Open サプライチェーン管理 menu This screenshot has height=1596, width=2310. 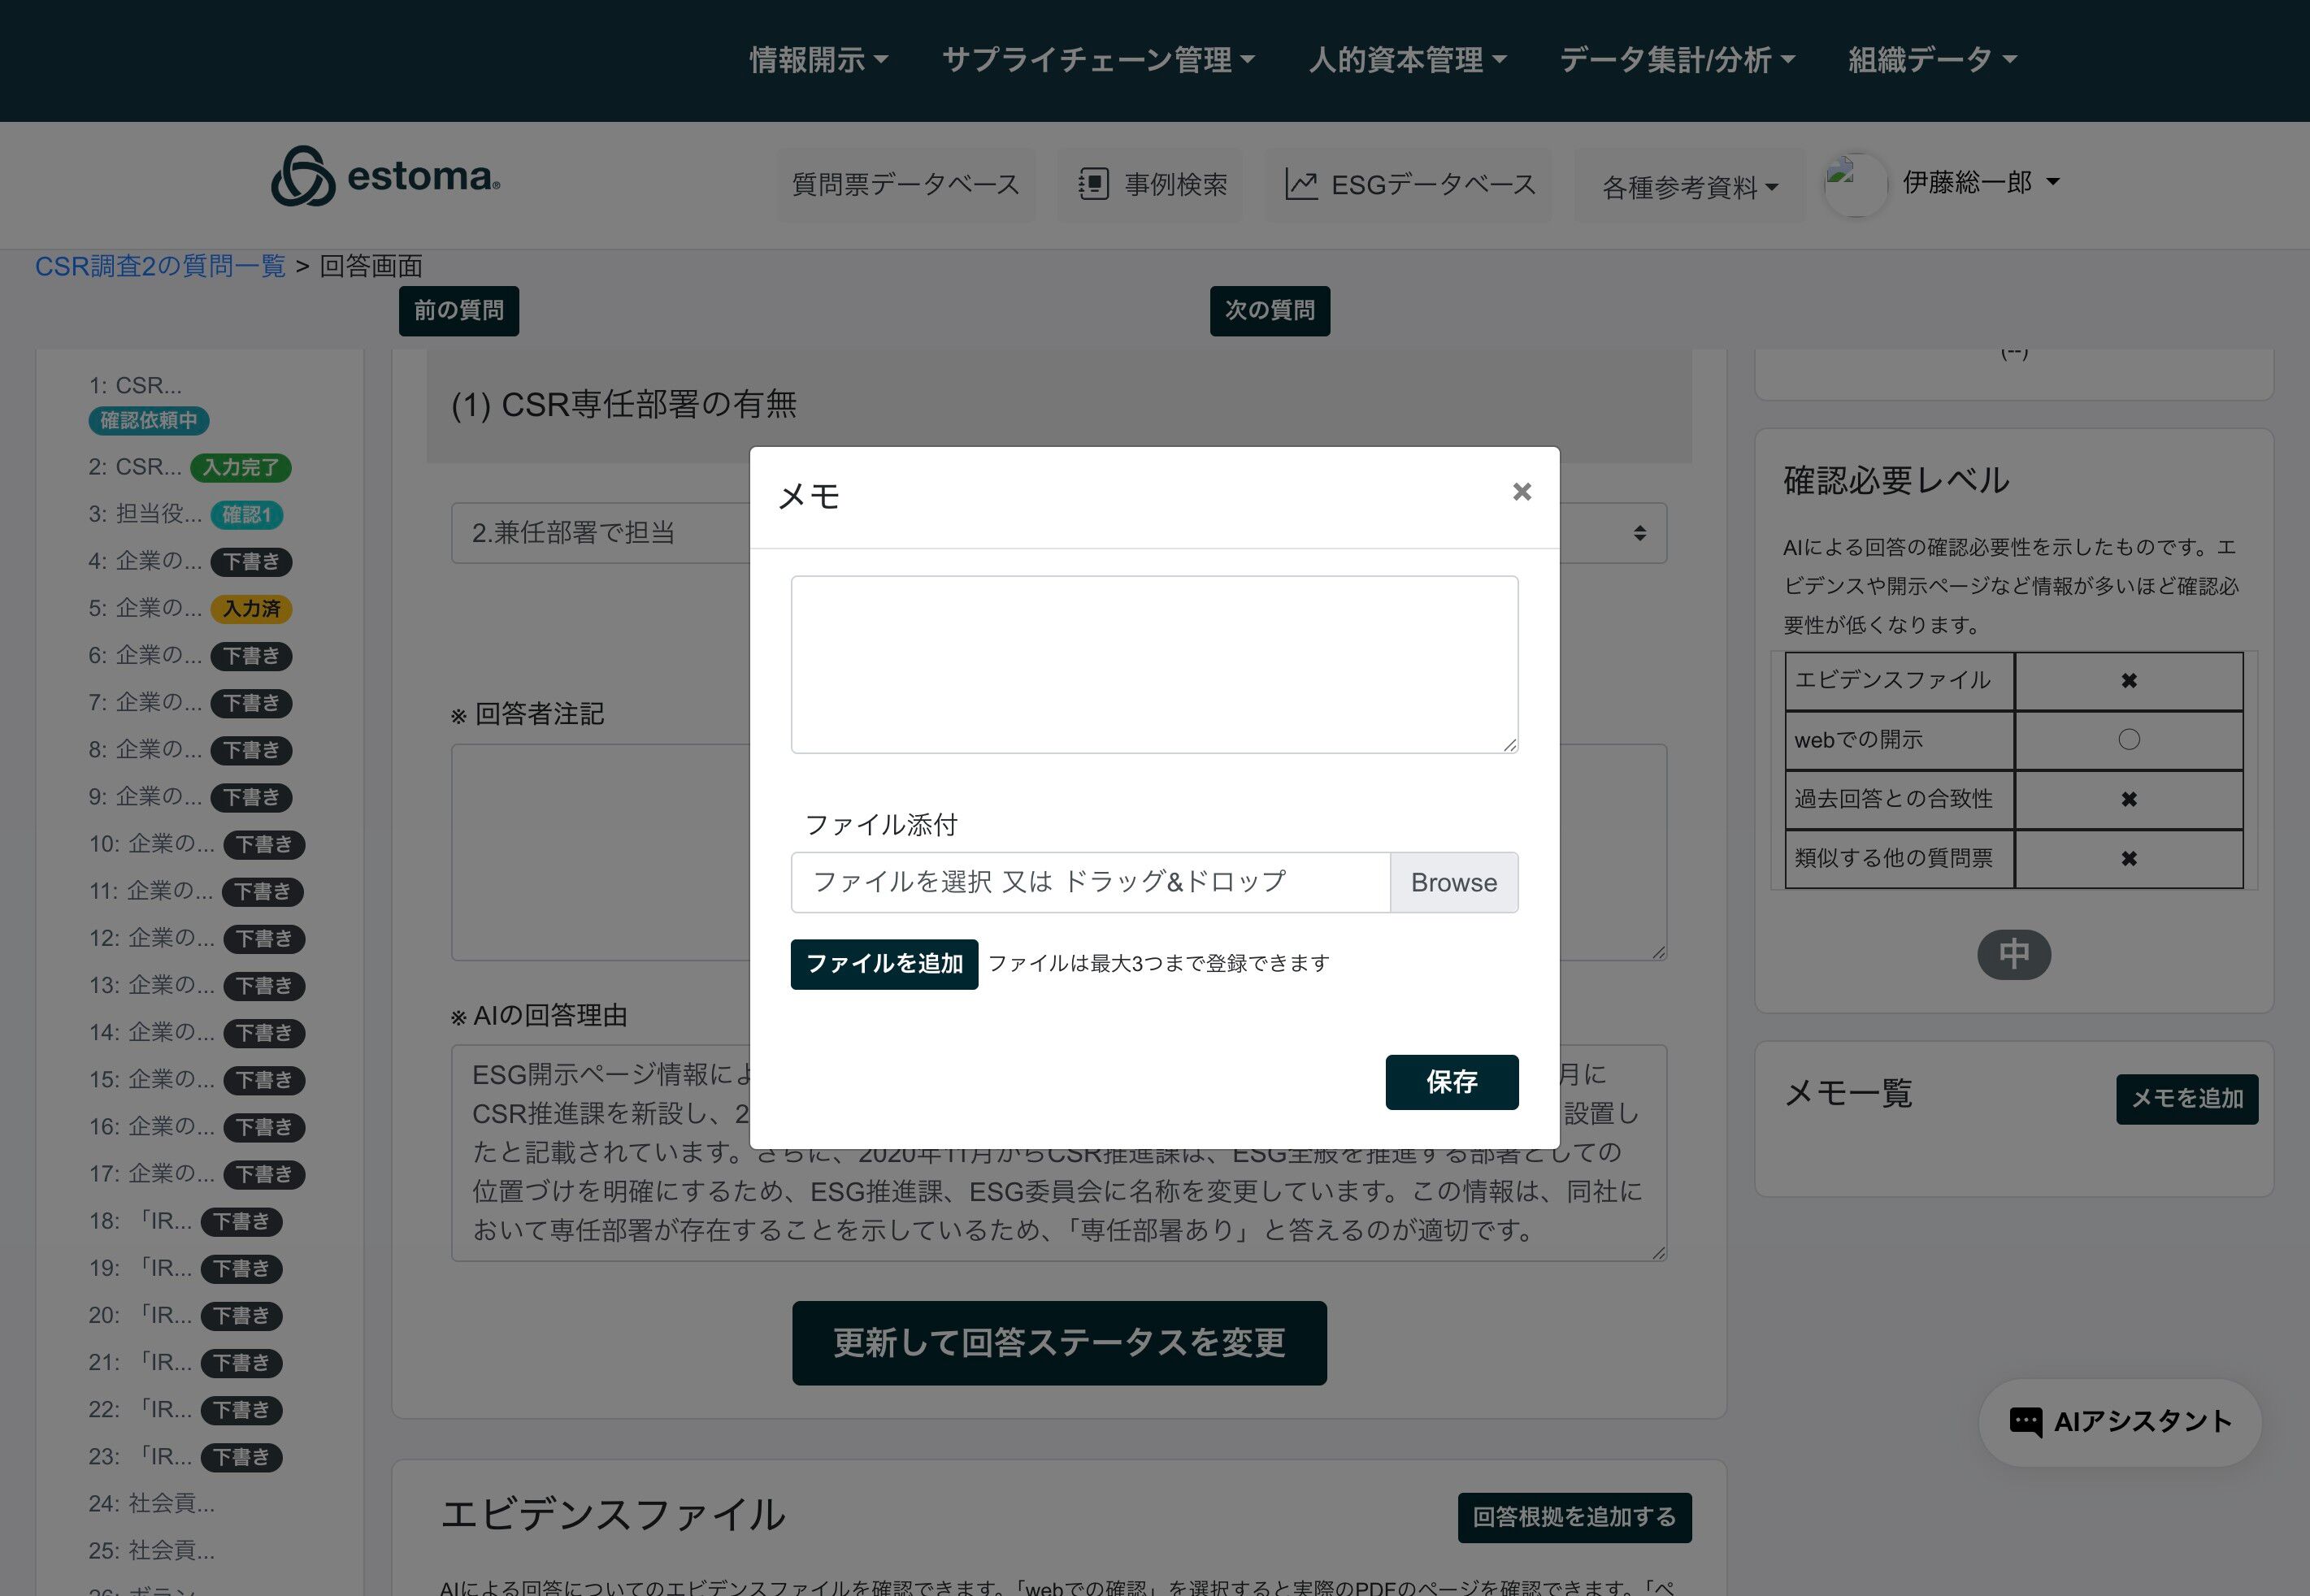1097,60
